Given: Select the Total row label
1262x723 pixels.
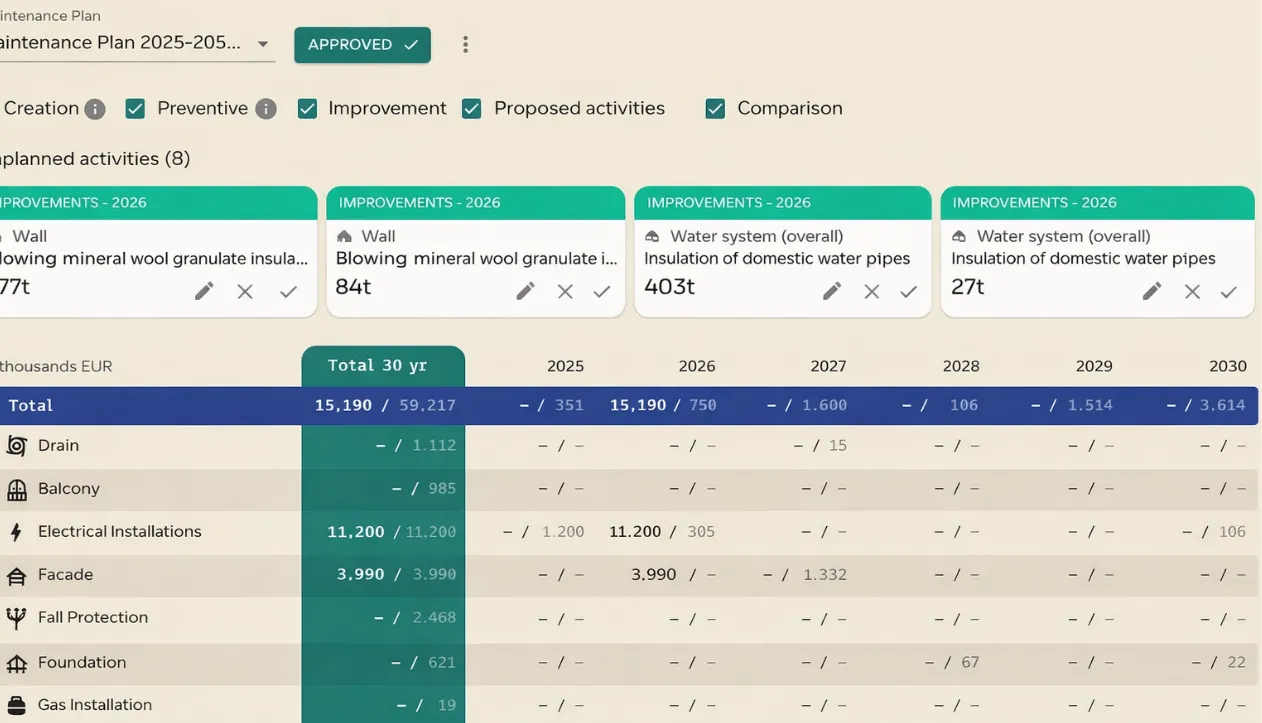Looking at the screenshot, I should [31, 406].
